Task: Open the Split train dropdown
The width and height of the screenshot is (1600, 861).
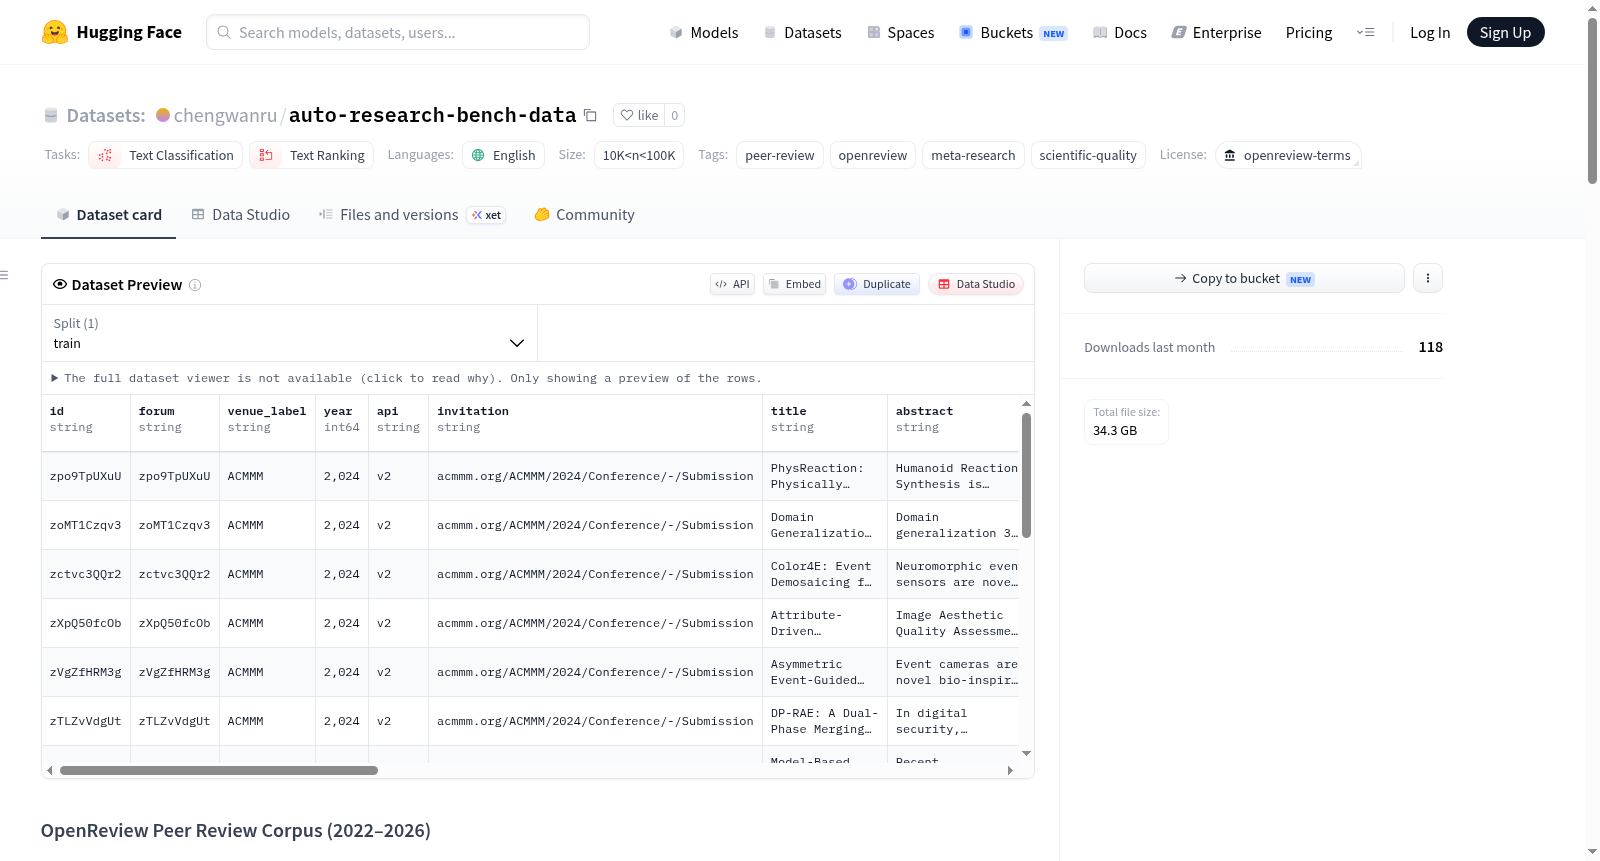Action: pos(289,333)
